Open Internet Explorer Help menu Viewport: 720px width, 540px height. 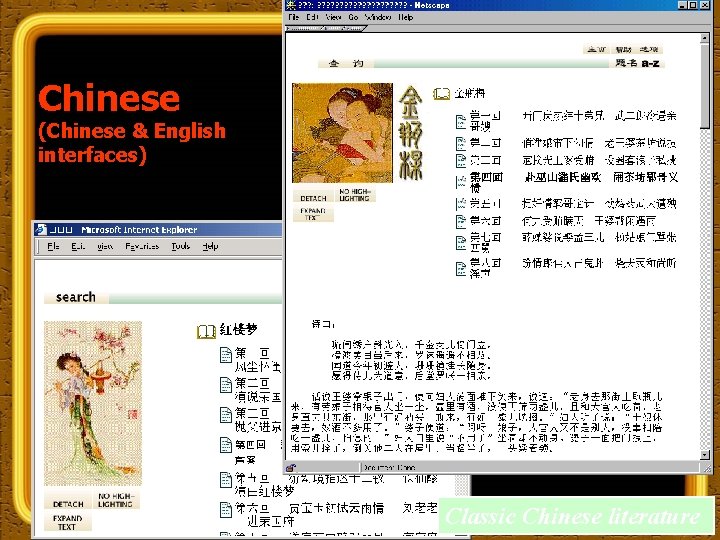pos(210,247)
